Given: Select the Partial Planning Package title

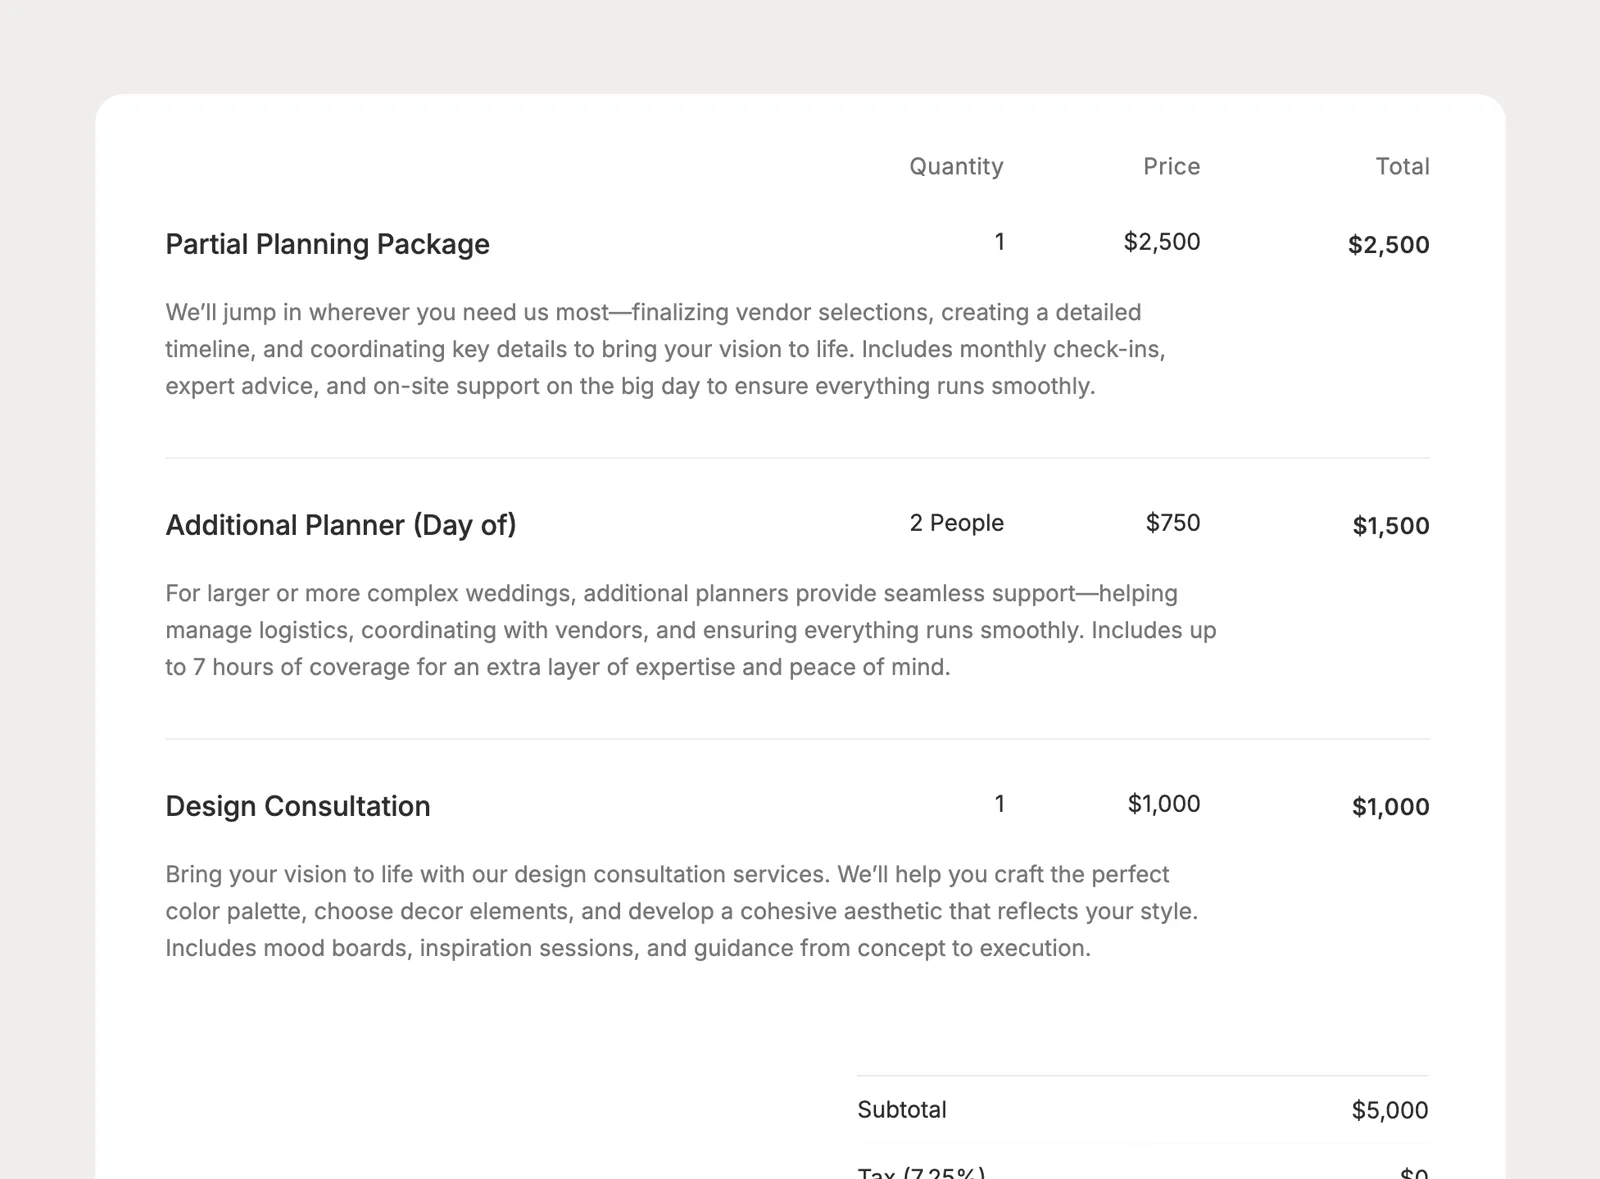Looking at the screenshot, I should [327, 244].
